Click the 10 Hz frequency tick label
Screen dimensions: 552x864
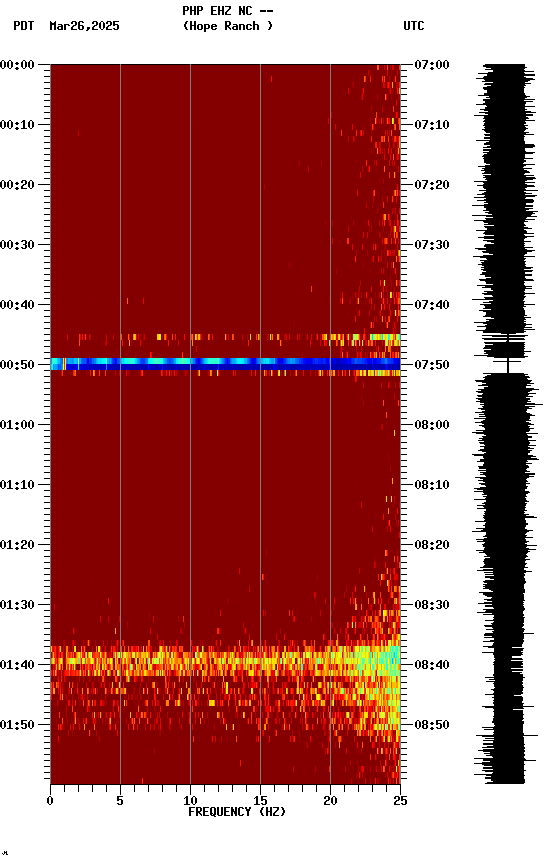point(190,801)
